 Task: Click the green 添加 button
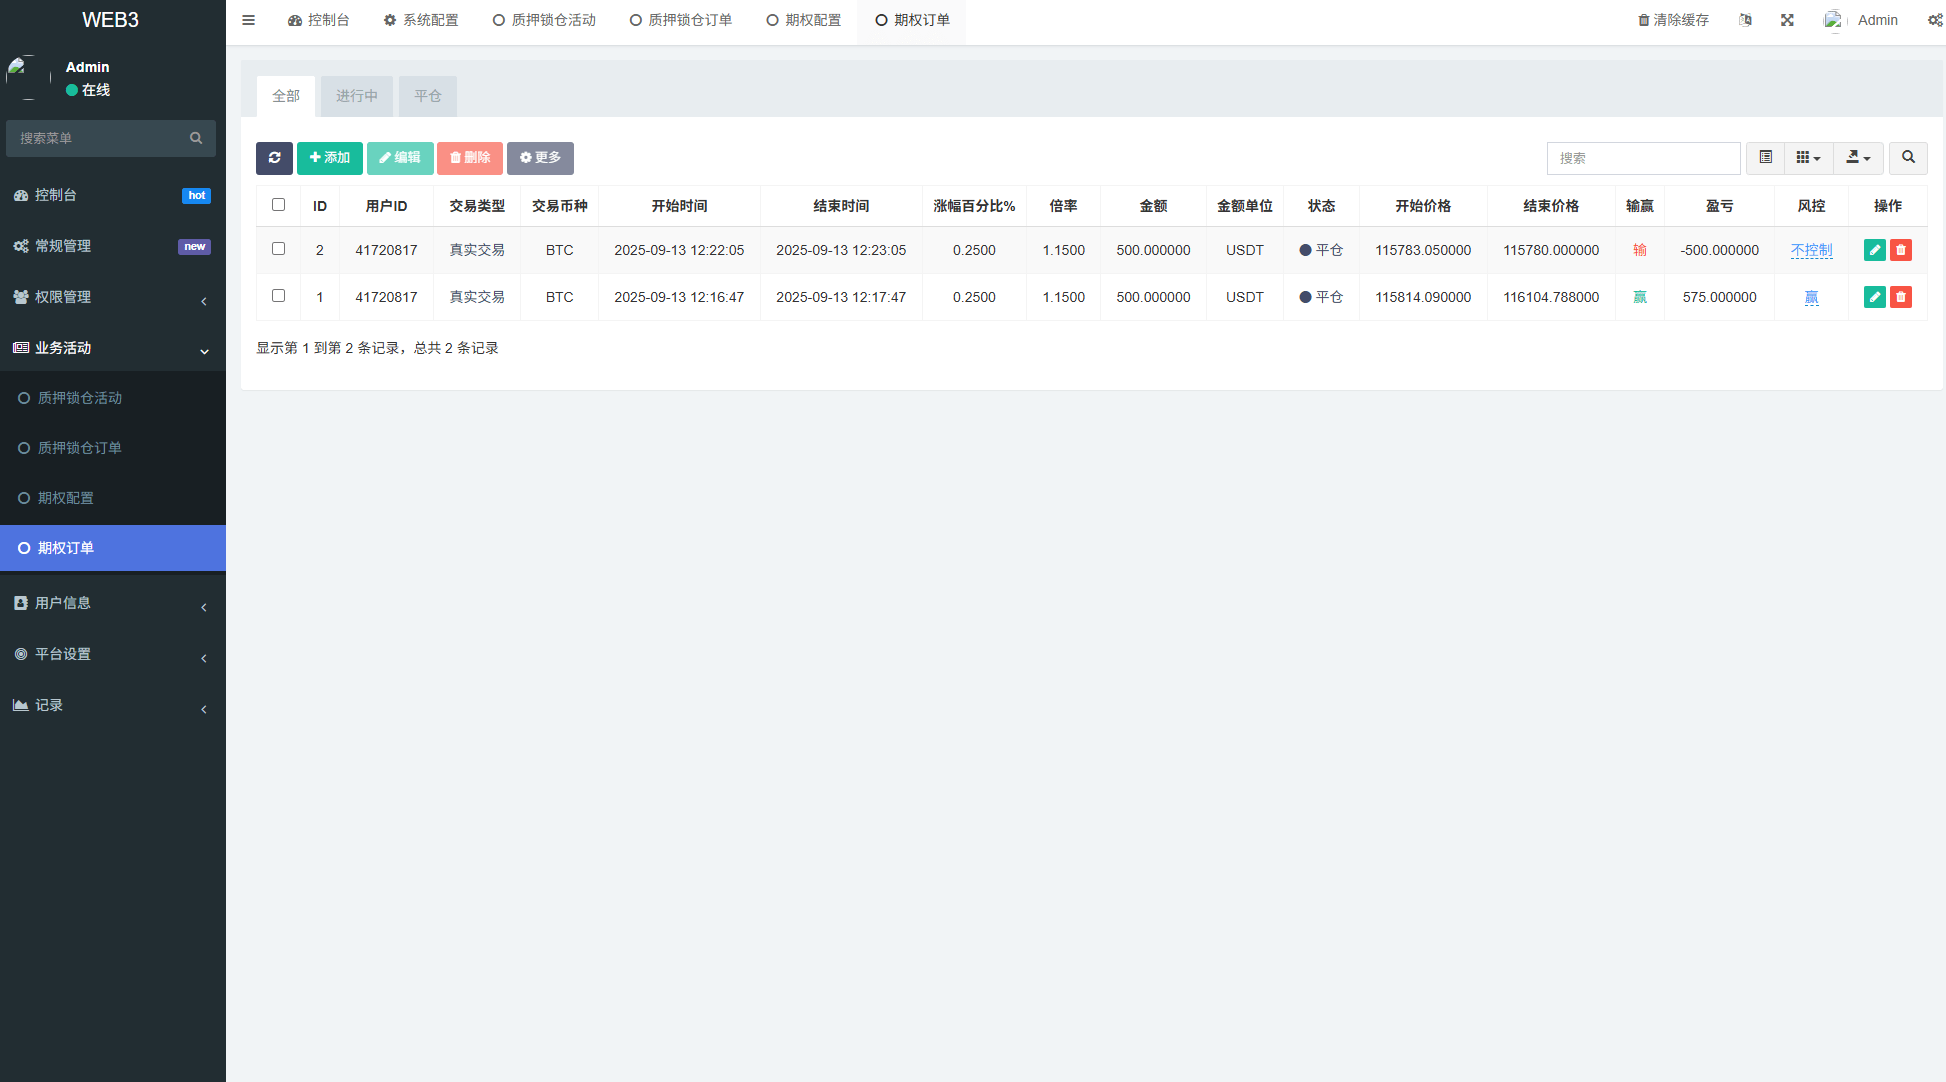pyautogui.click(x=329, y=158)
